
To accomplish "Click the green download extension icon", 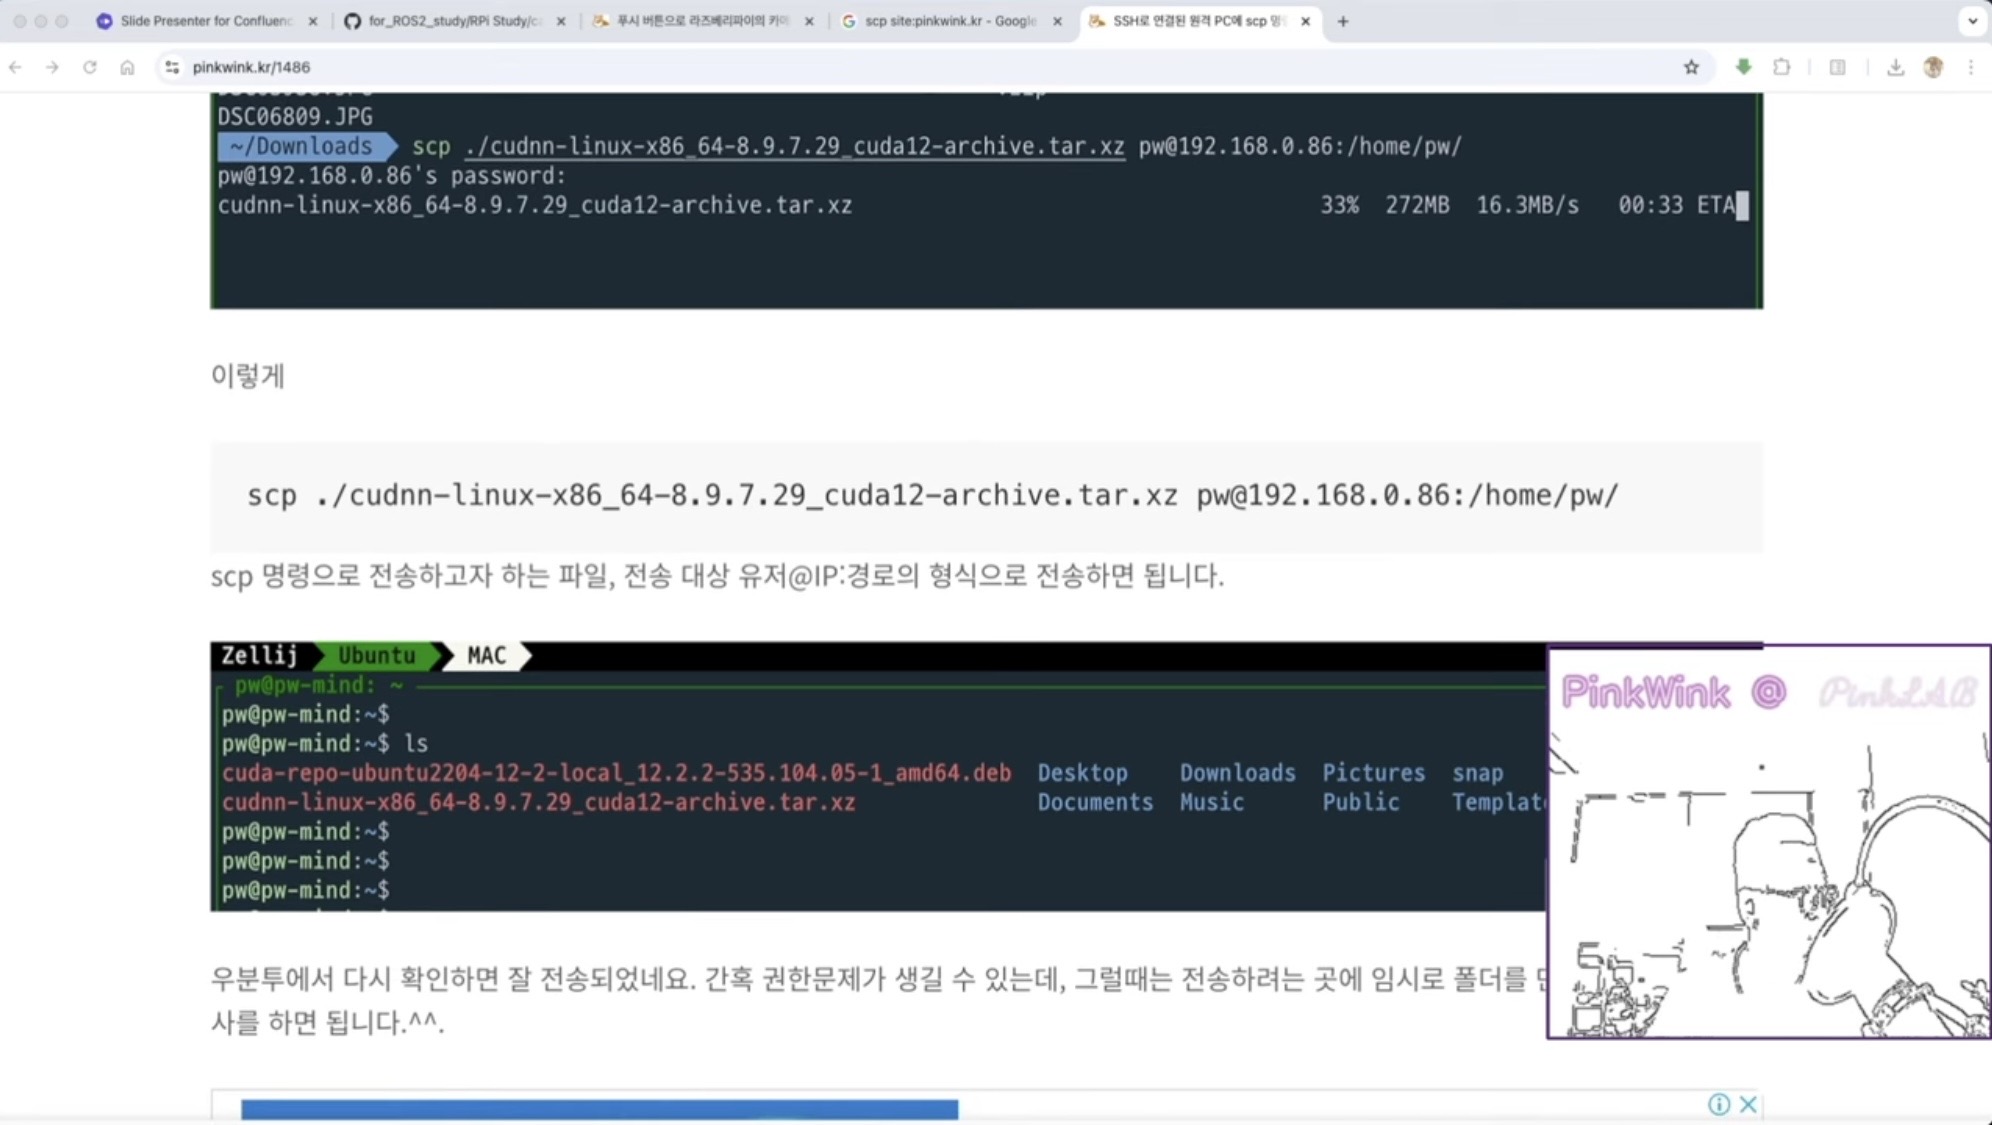I will (x=1743, y=67).
